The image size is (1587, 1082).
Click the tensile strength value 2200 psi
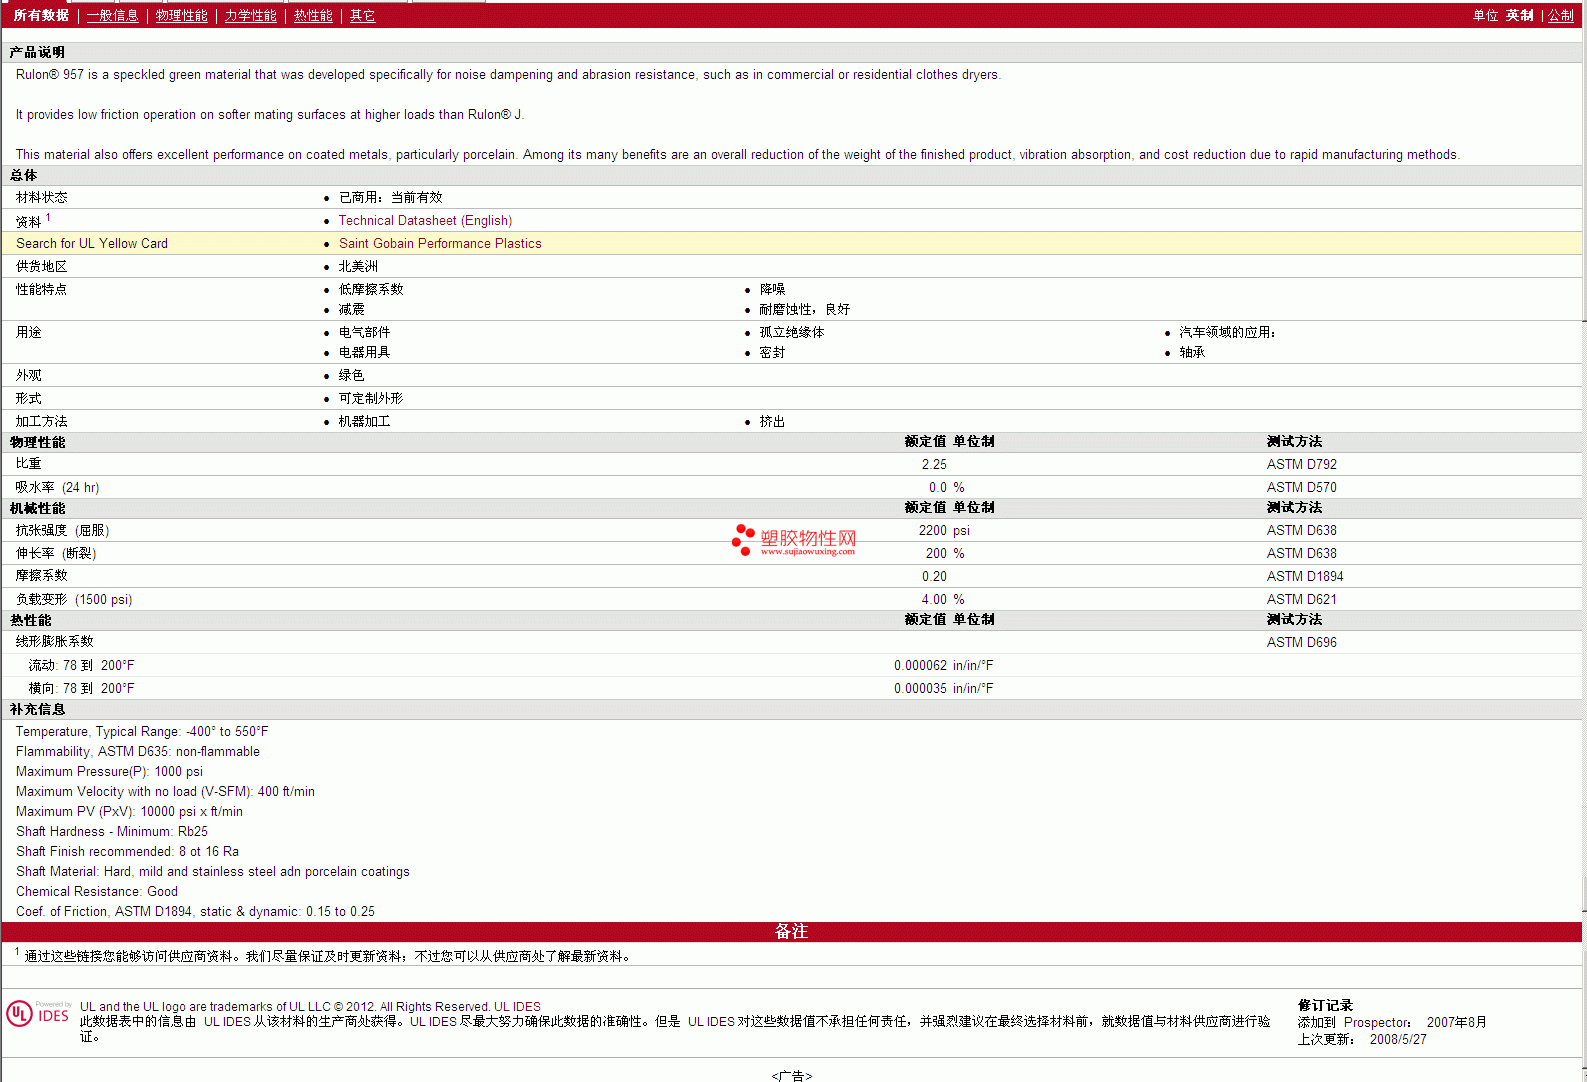944,531
